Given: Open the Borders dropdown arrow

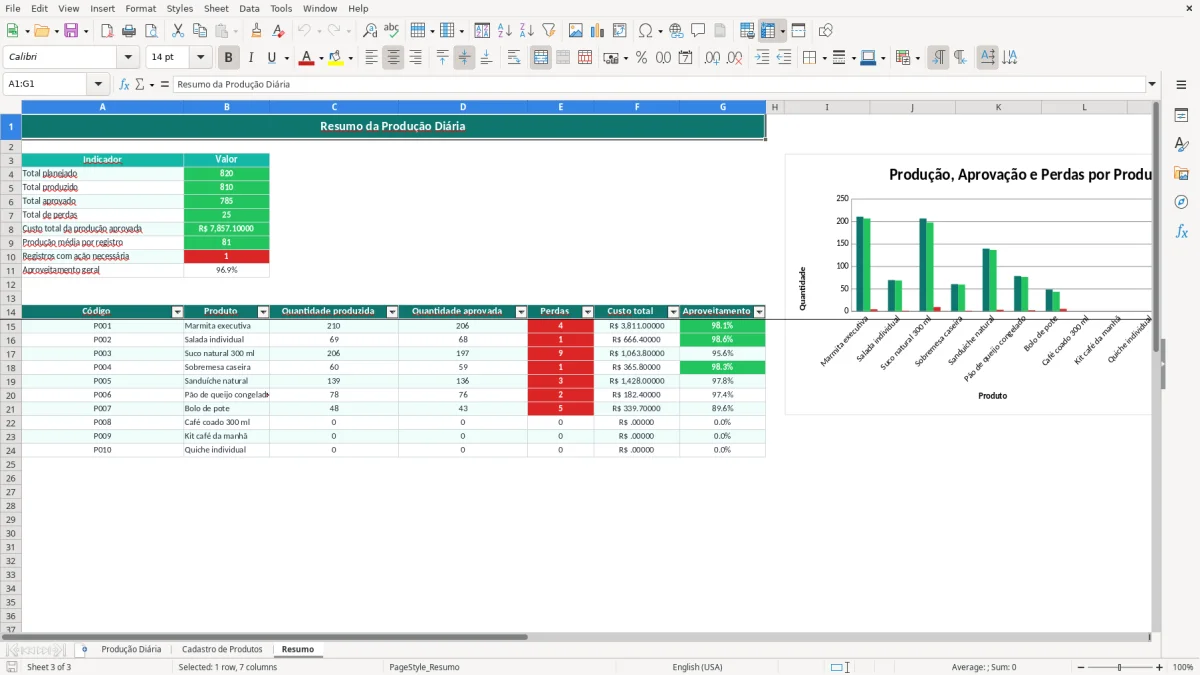Looking at the screenshot, I should pyautogui.click(x=826, y=58).
